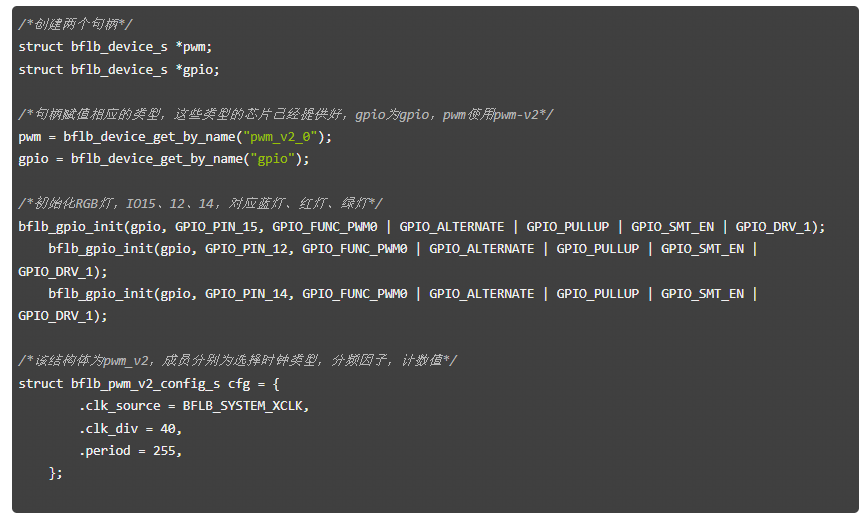Click the "创建两个句柄" comment line
Viewport: 868px width, 521px height.
(x=75, y=24)
